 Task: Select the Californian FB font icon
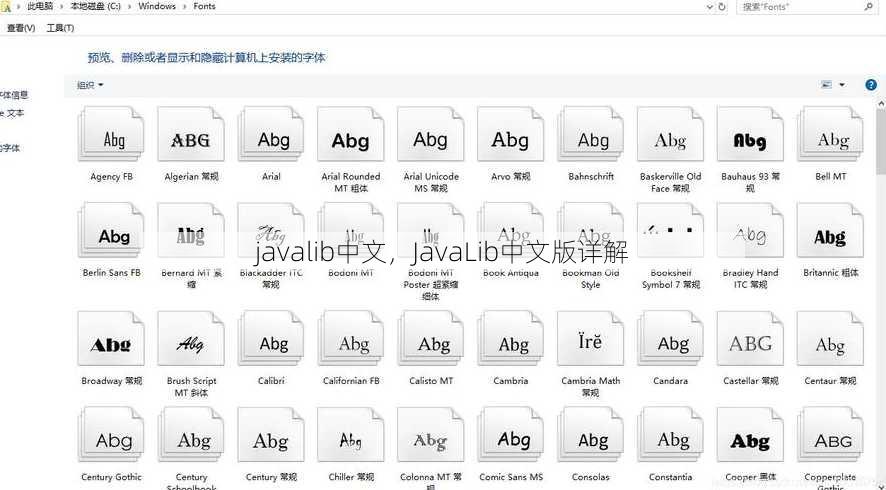coord(351,339)
